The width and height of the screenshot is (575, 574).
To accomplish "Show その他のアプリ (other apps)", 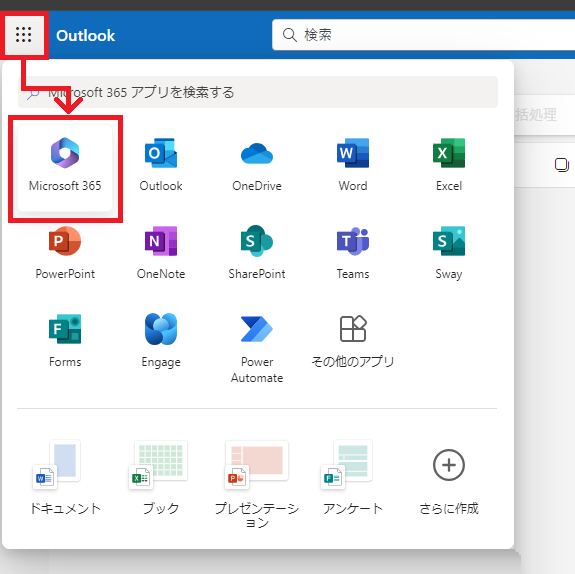I will point(353,341).
